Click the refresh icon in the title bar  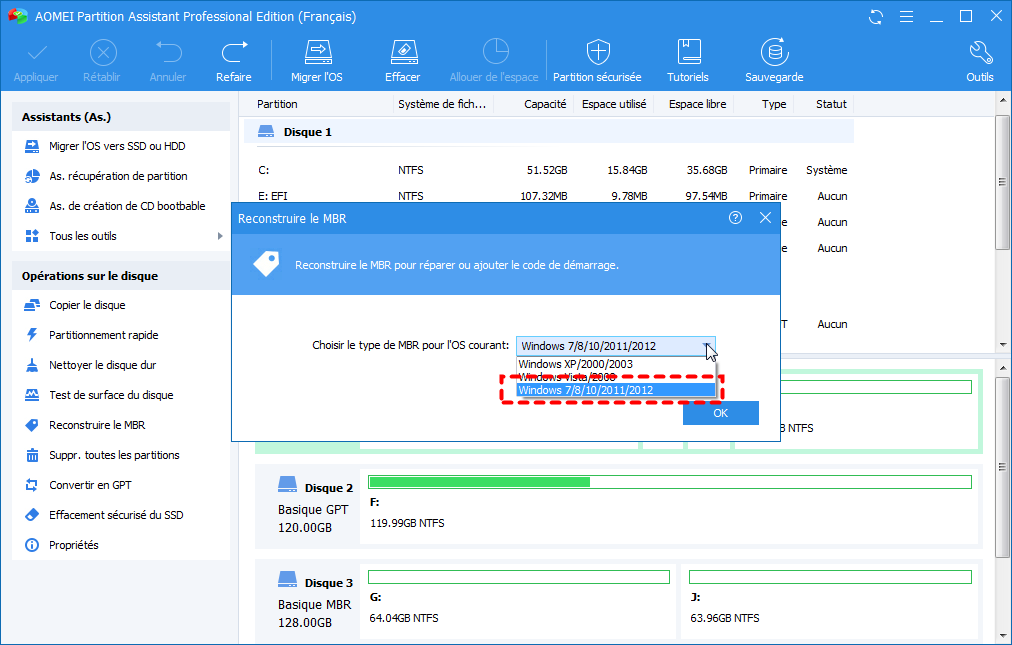[876, 17]
